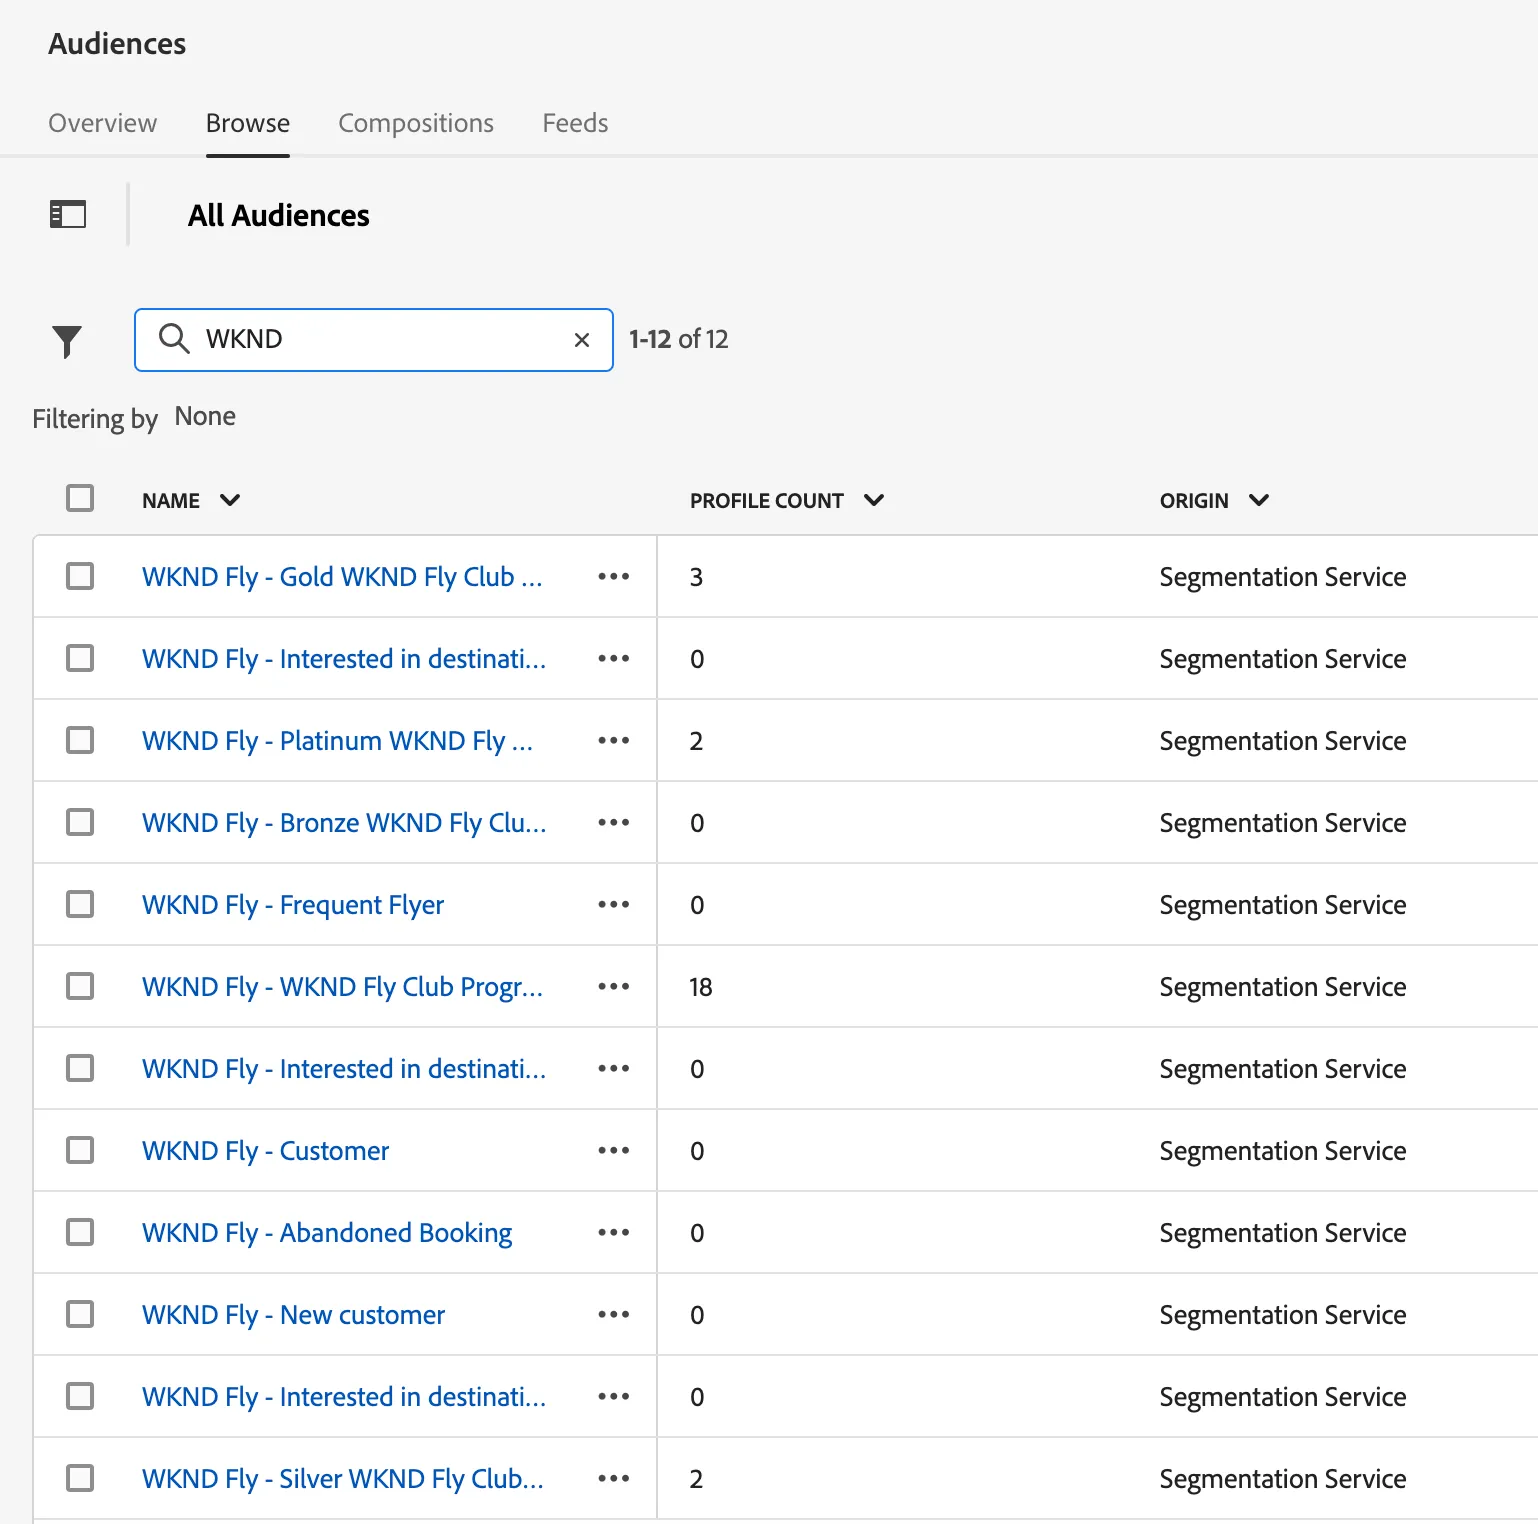Go to the Compositions tab

click(416, 123)
